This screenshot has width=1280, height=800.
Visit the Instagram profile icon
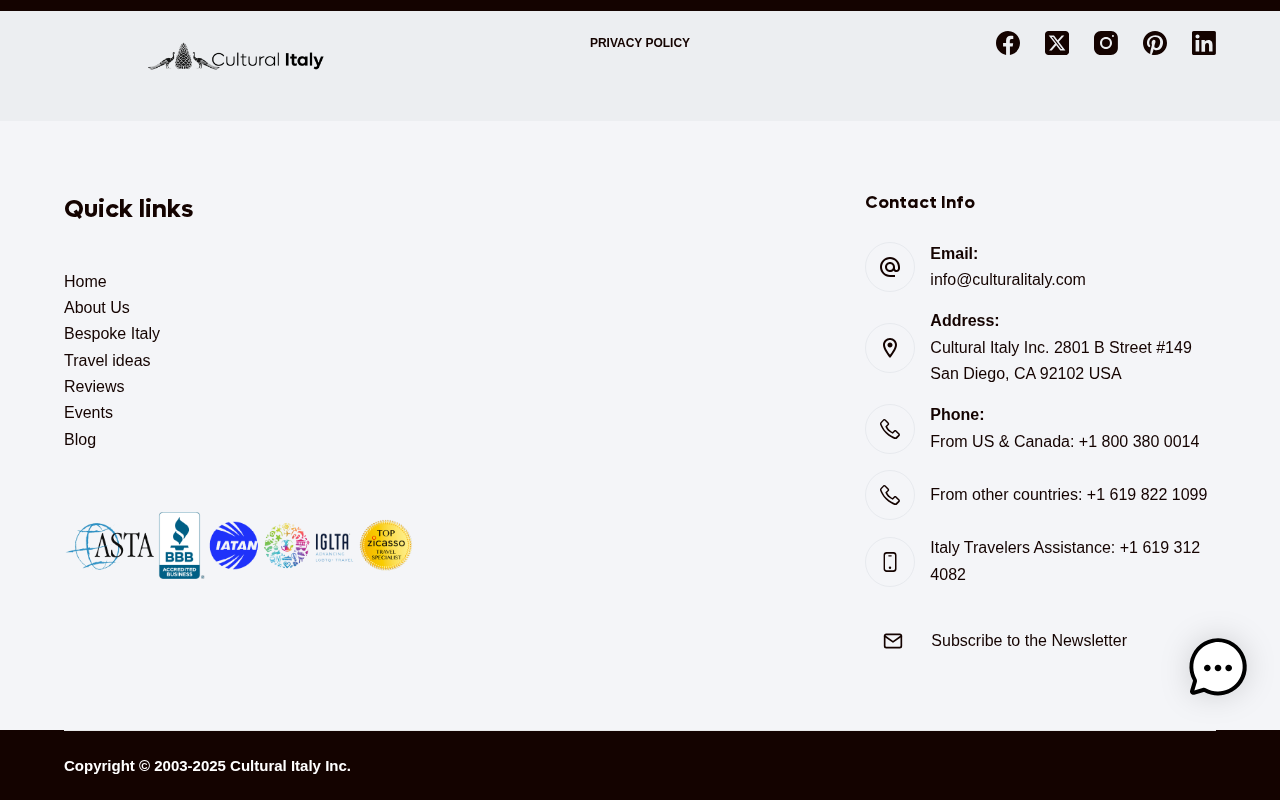pos(1106,43)
